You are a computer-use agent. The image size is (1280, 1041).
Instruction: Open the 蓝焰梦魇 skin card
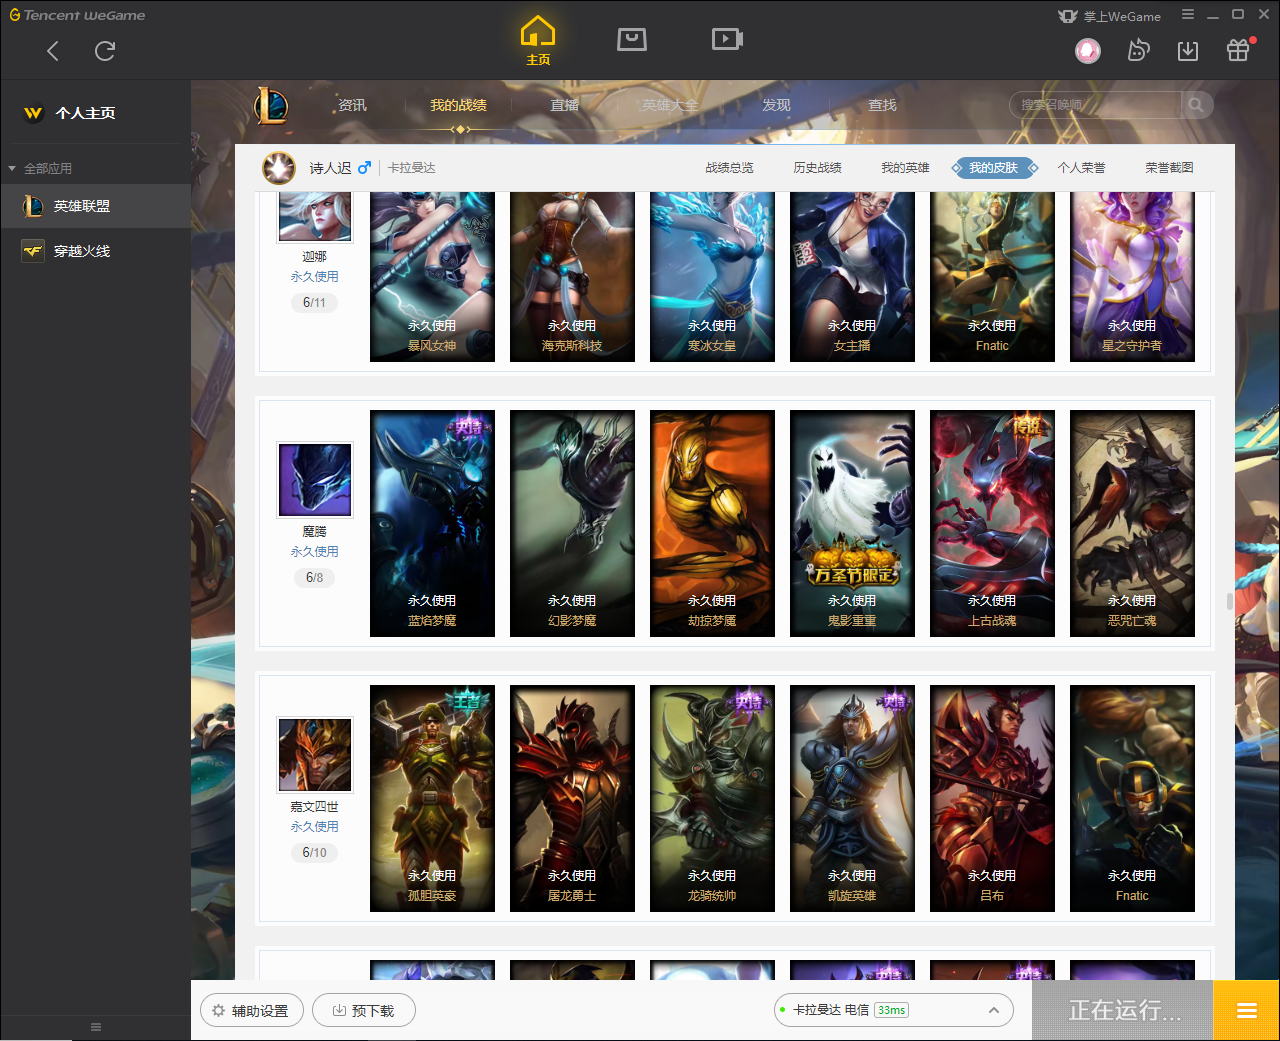[432, 523]
